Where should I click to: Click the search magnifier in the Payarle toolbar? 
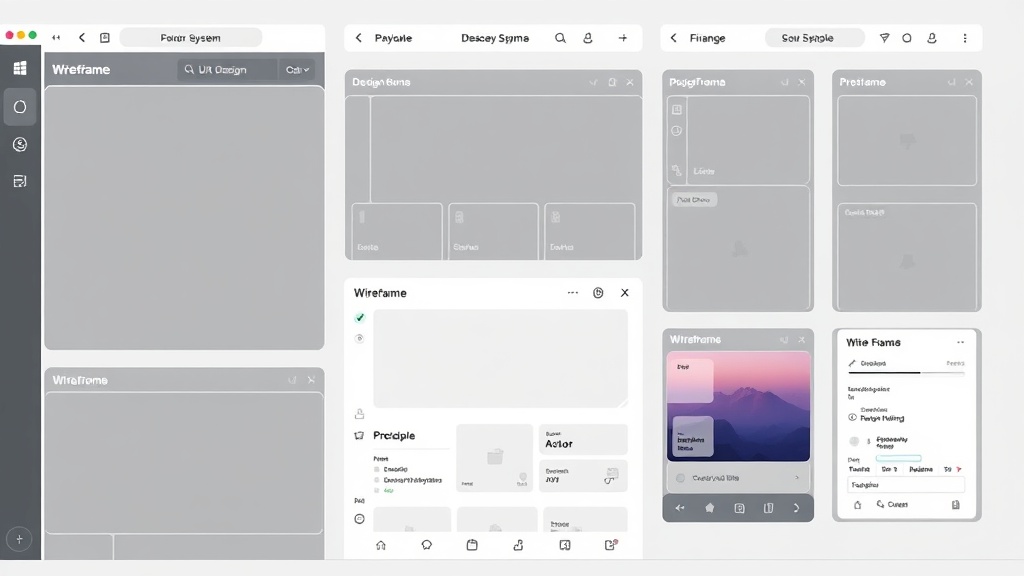(x=560, y=38)
